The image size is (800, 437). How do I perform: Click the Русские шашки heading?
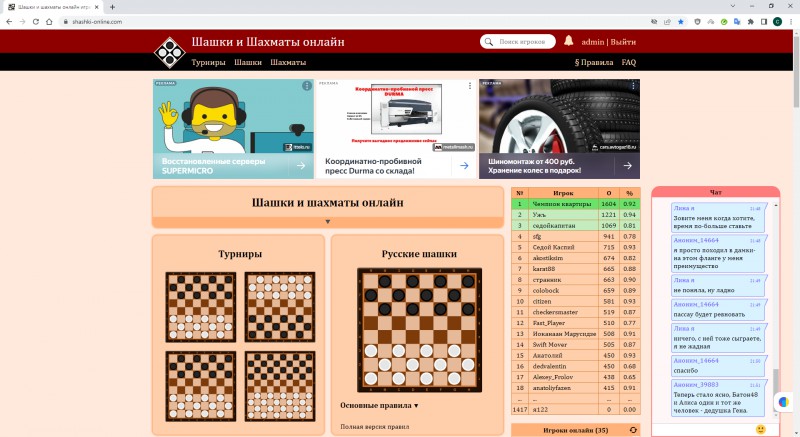(419, 253)
